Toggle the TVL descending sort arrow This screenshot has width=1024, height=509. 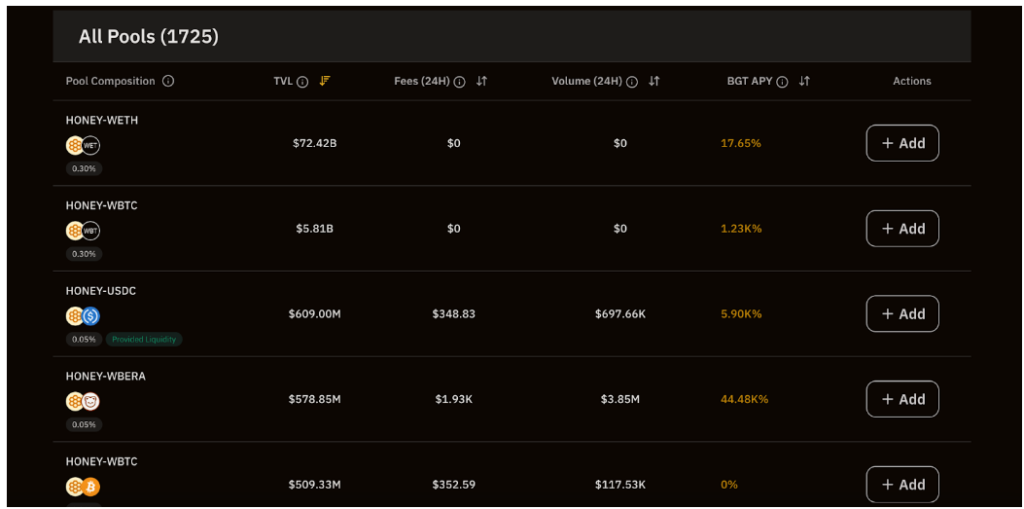point(324,81)
